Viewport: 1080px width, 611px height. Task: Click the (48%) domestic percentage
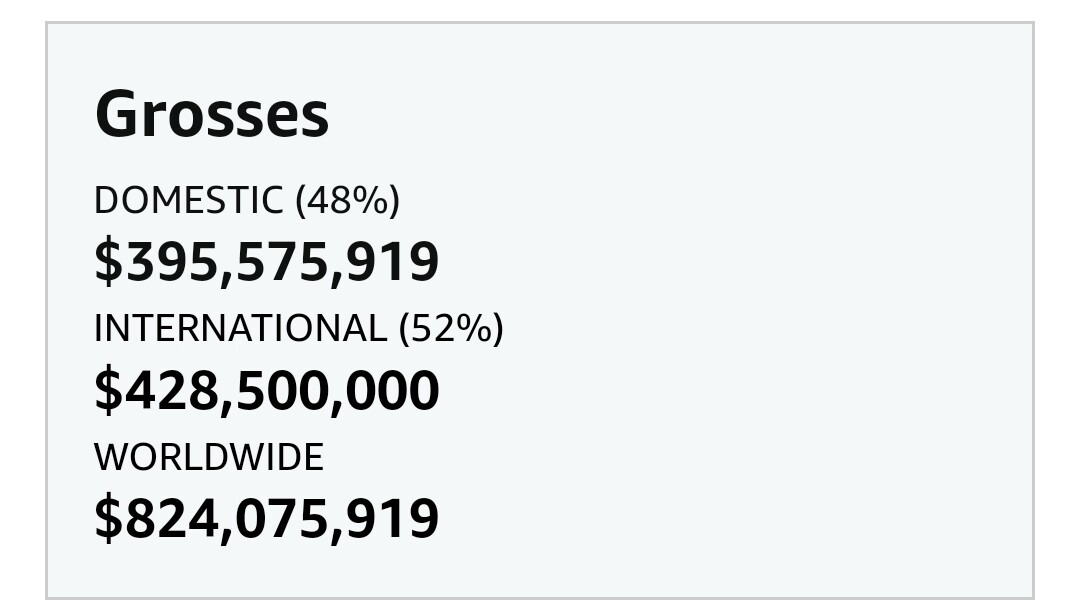pyautogui.click(x=347, y=201)
